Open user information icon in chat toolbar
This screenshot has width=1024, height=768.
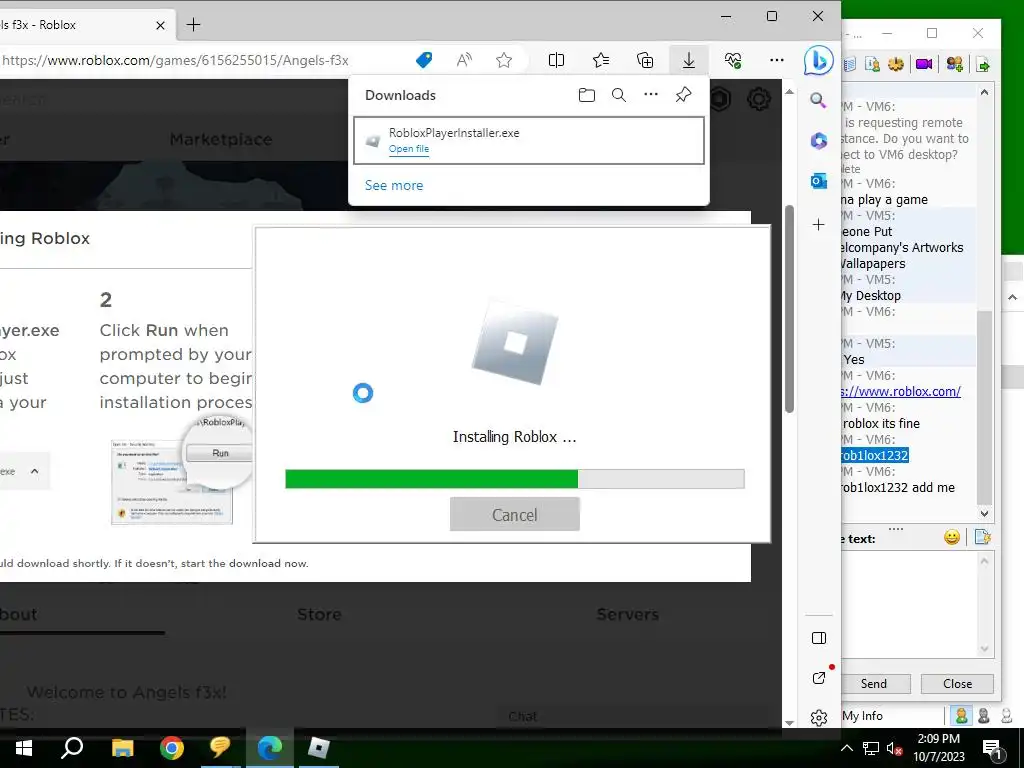(x=872, y=64)
